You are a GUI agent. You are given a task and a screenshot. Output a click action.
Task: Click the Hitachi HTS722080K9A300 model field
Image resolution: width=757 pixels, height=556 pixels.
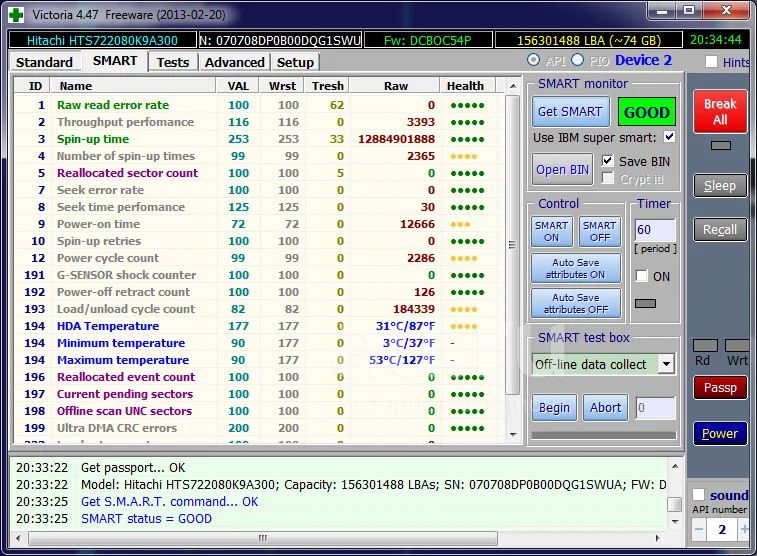(102, 40)
